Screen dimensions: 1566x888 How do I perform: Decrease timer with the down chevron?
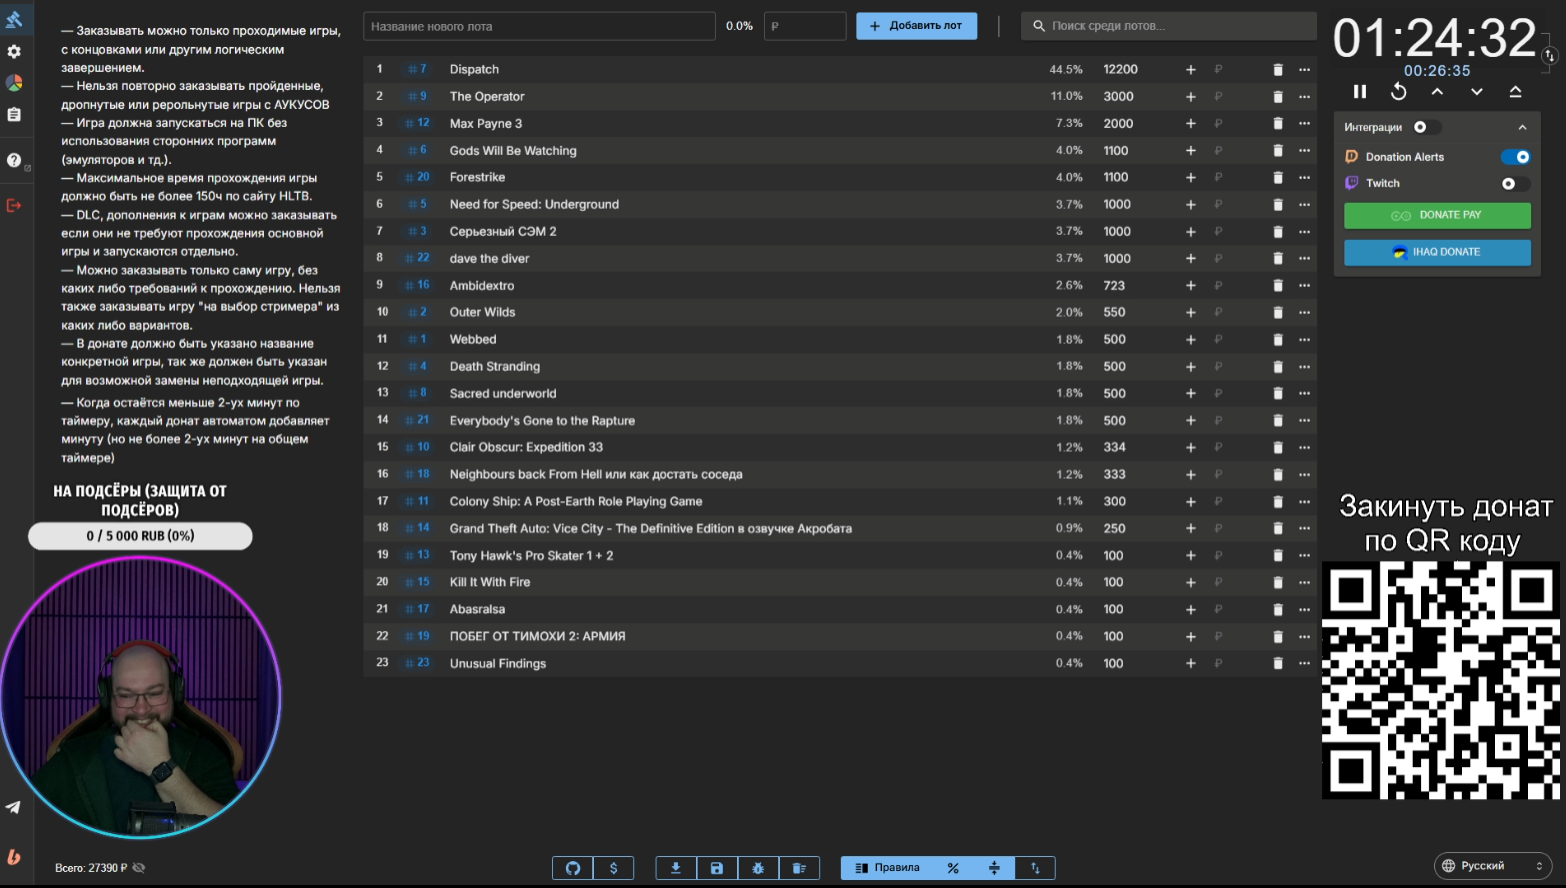point(1477,92)
